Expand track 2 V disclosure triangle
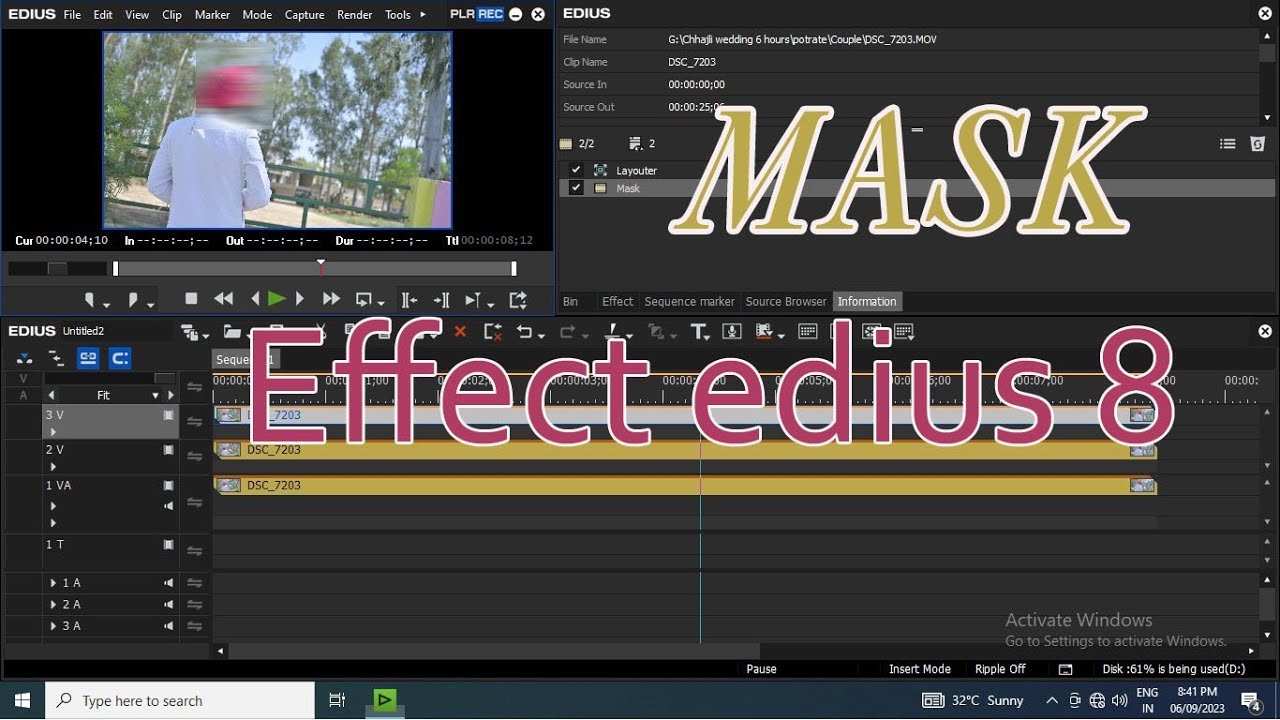This screenshot has width=1280, height=720. (53, 467)
